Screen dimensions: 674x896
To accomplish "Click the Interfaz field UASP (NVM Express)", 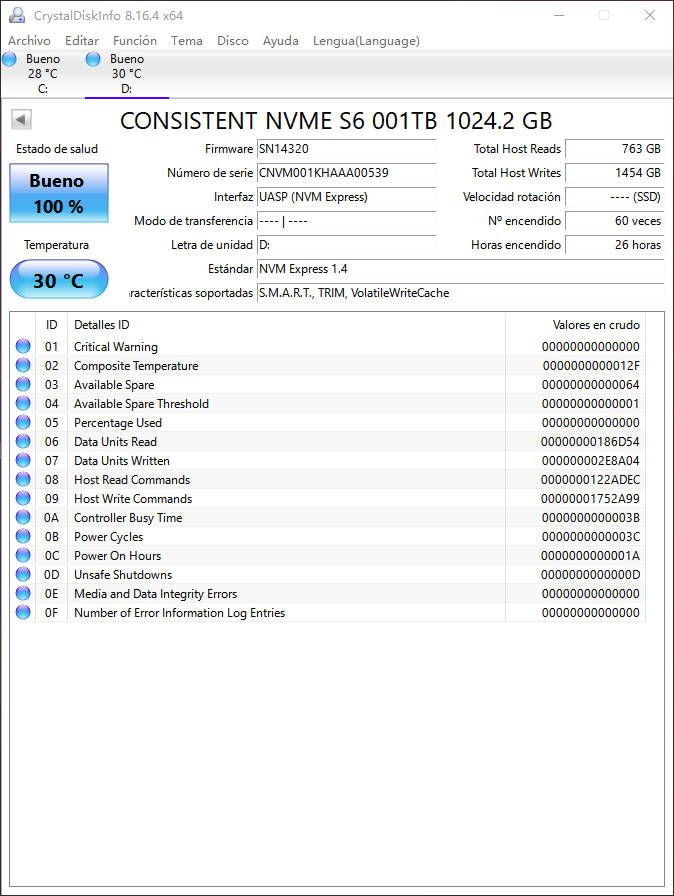I will coord(346,197).
